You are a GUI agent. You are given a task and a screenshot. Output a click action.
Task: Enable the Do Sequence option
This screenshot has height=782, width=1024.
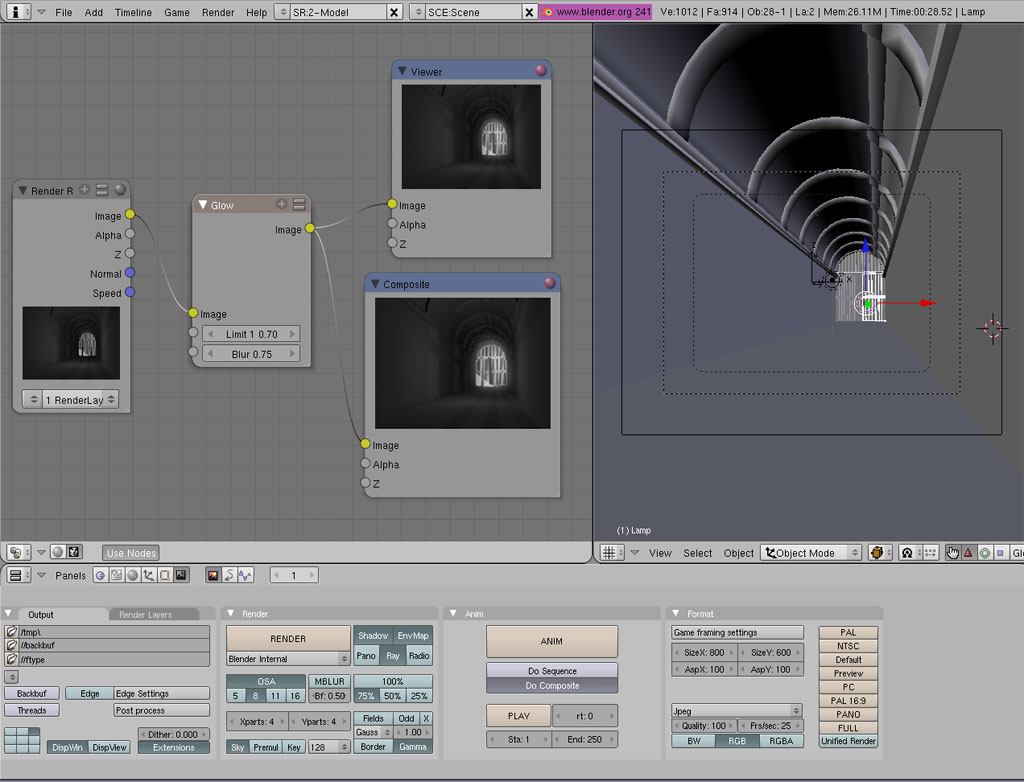(552, 671)
